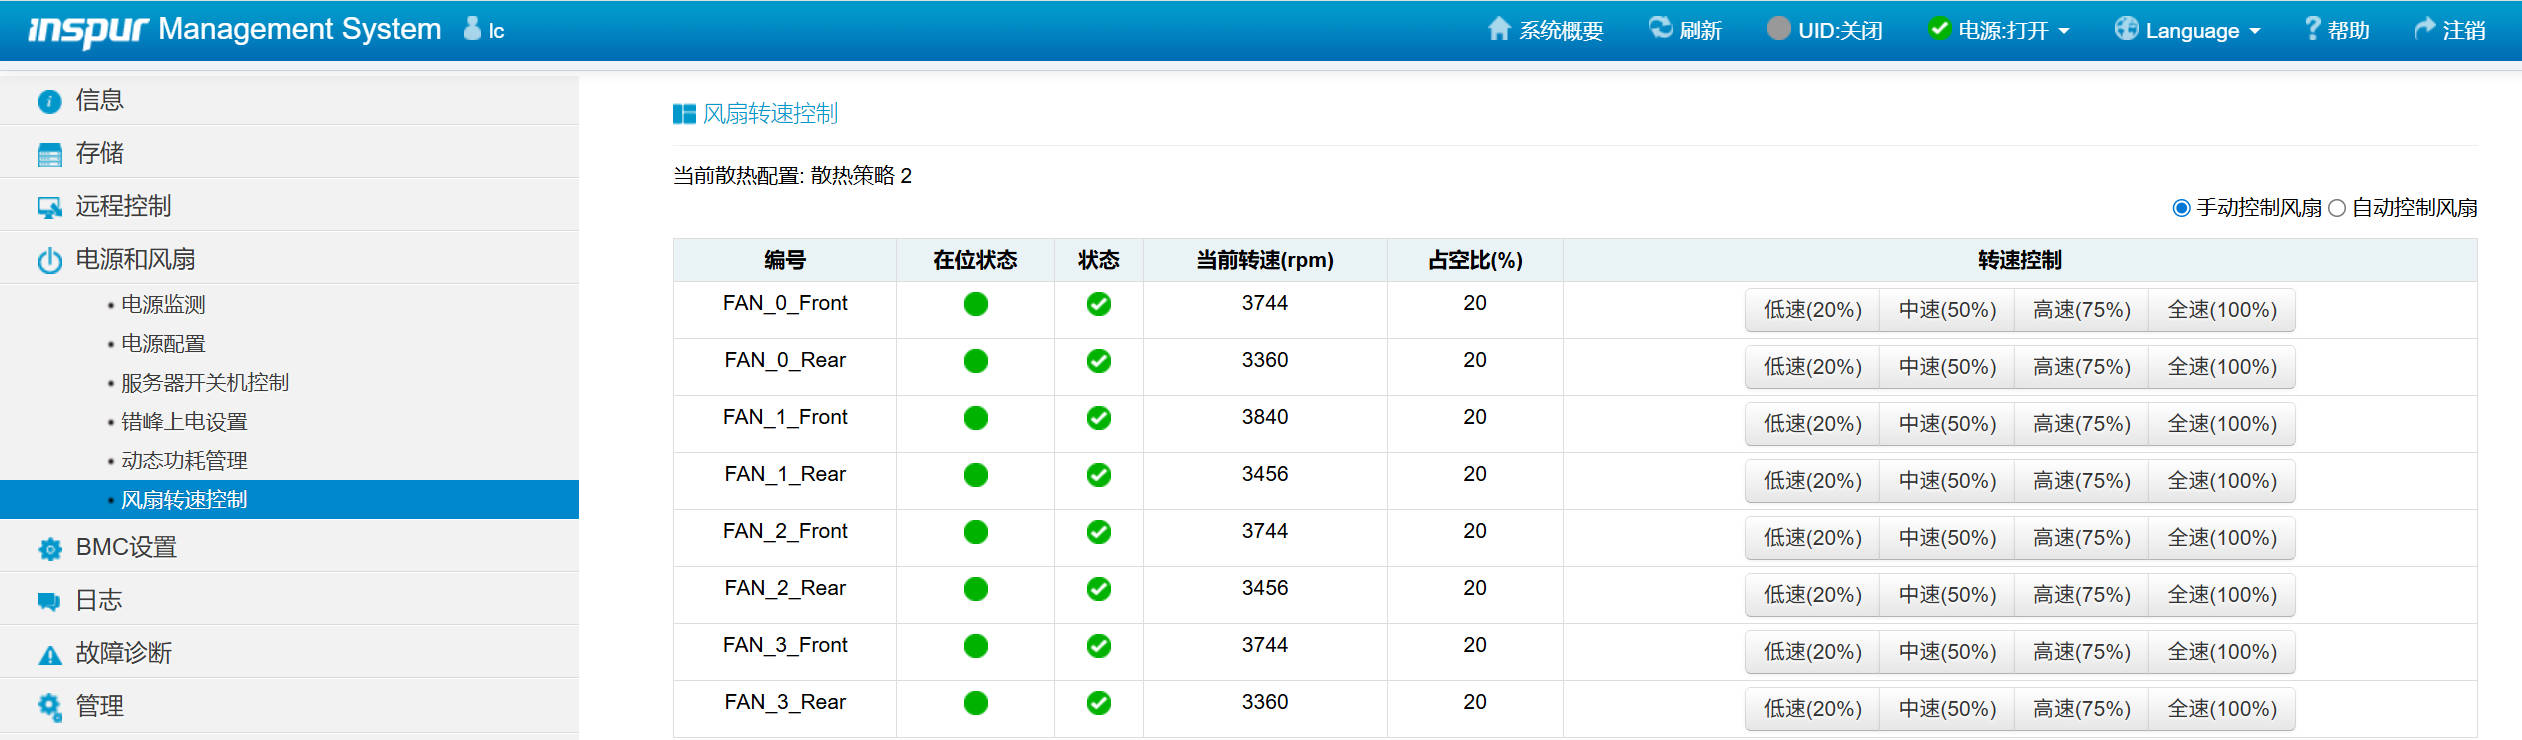Click the 系统概要 header link

point(1546,30)
